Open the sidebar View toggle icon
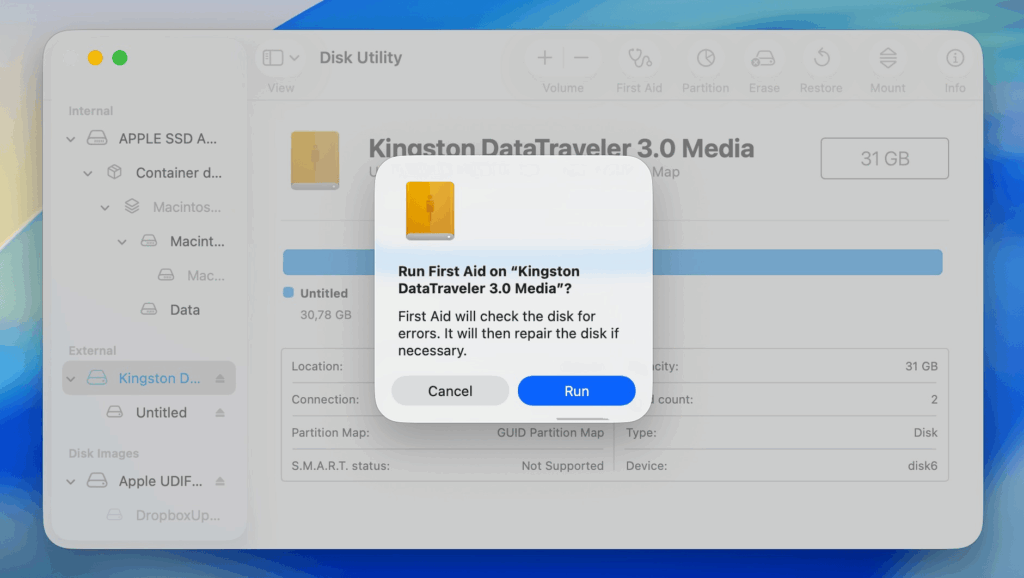 pyautogui.click(x=272, y=57)
